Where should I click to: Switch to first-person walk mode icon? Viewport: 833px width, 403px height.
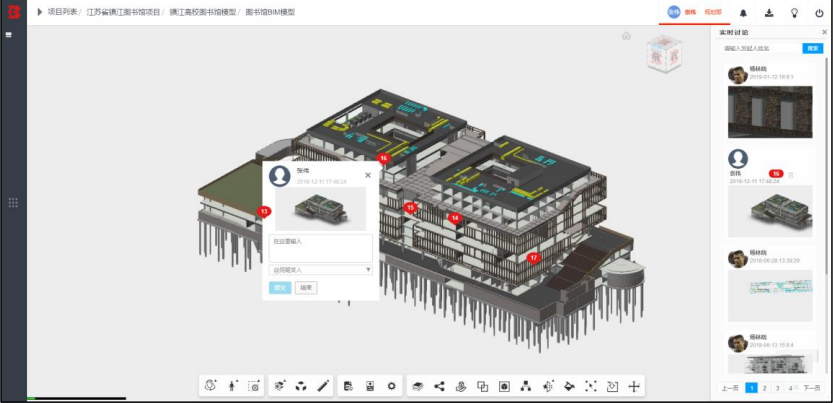click(233, 386)
